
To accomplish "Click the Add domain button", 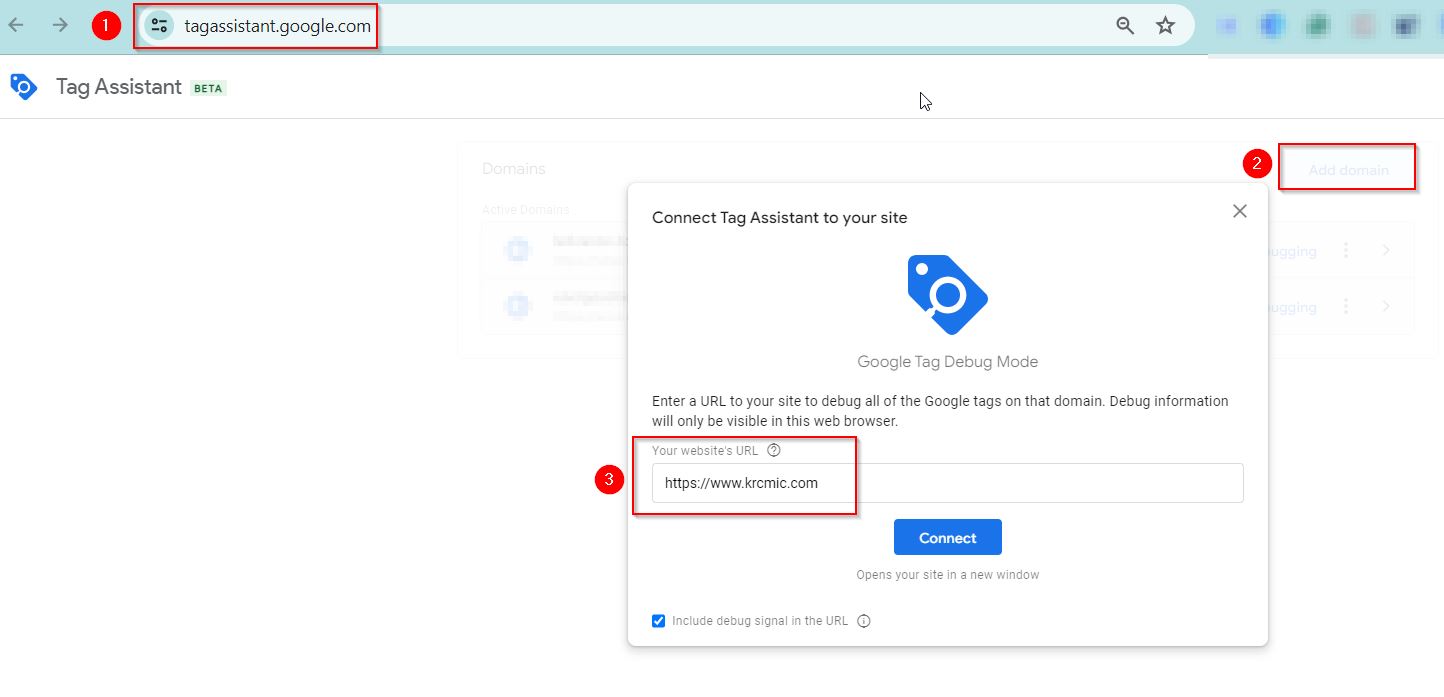I will pyautogui.click(x=1345, y=167).
